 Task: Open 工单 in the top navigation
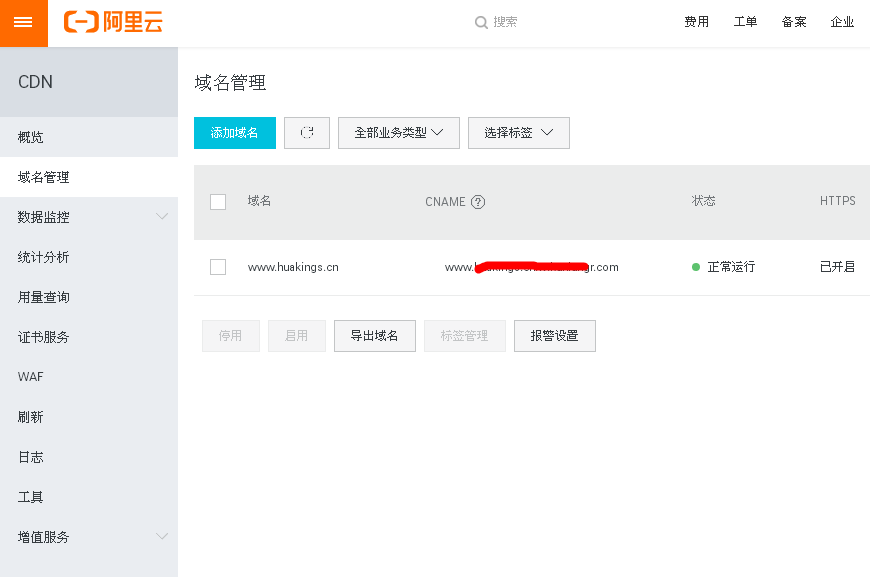(x=745, y=22)
